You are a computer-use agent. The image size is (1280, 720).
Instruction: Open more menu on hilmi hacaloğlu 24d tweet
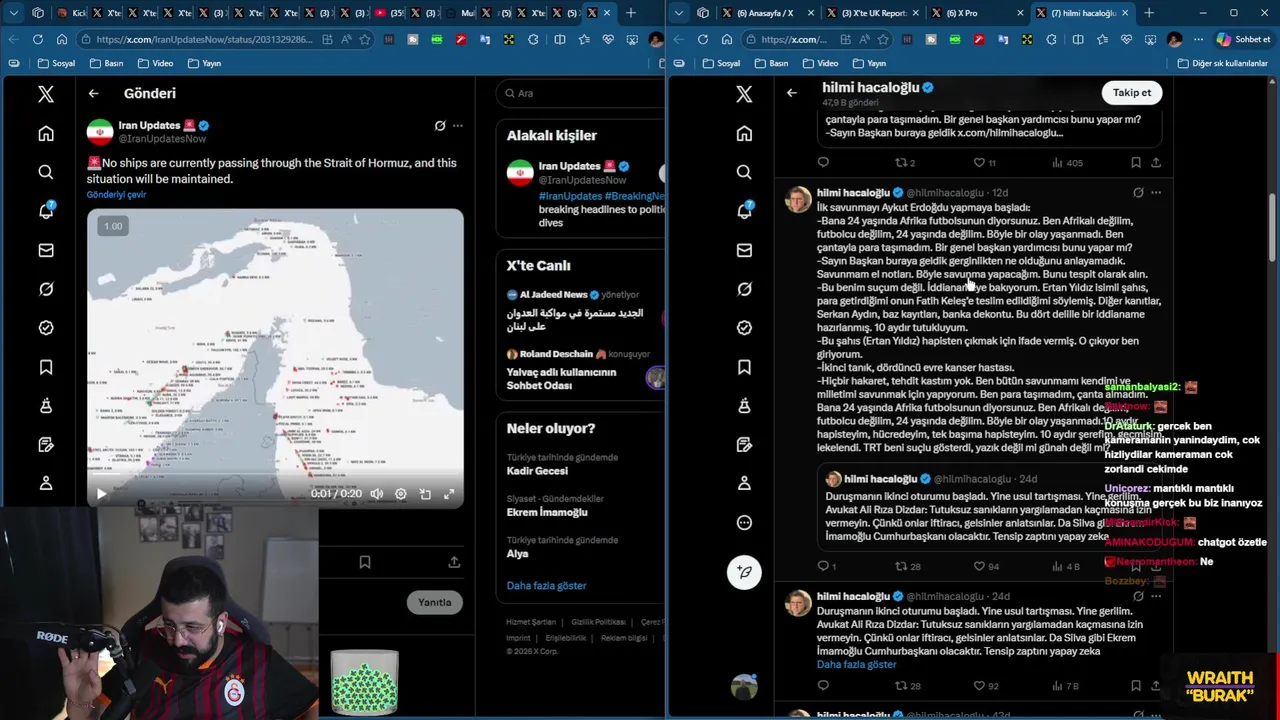click(1156, 596)
